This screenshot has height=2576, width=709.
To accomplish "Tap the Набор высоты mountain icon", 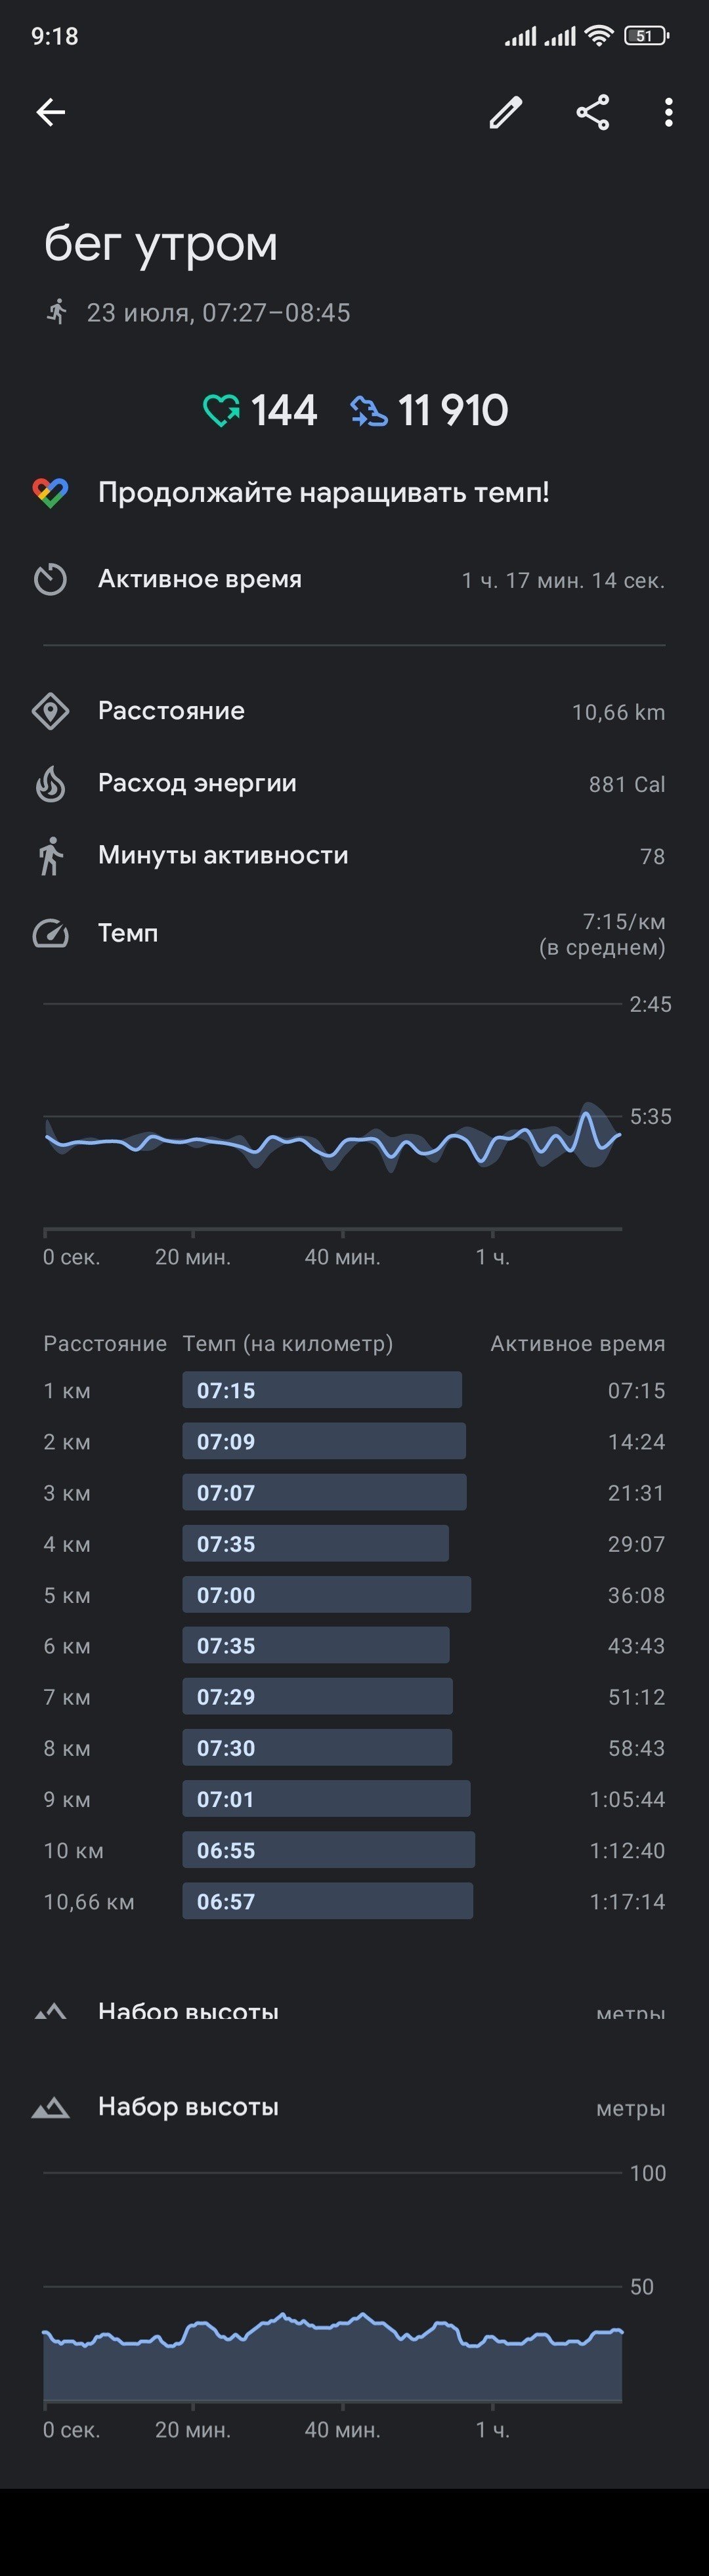I will coord(51,2107).
